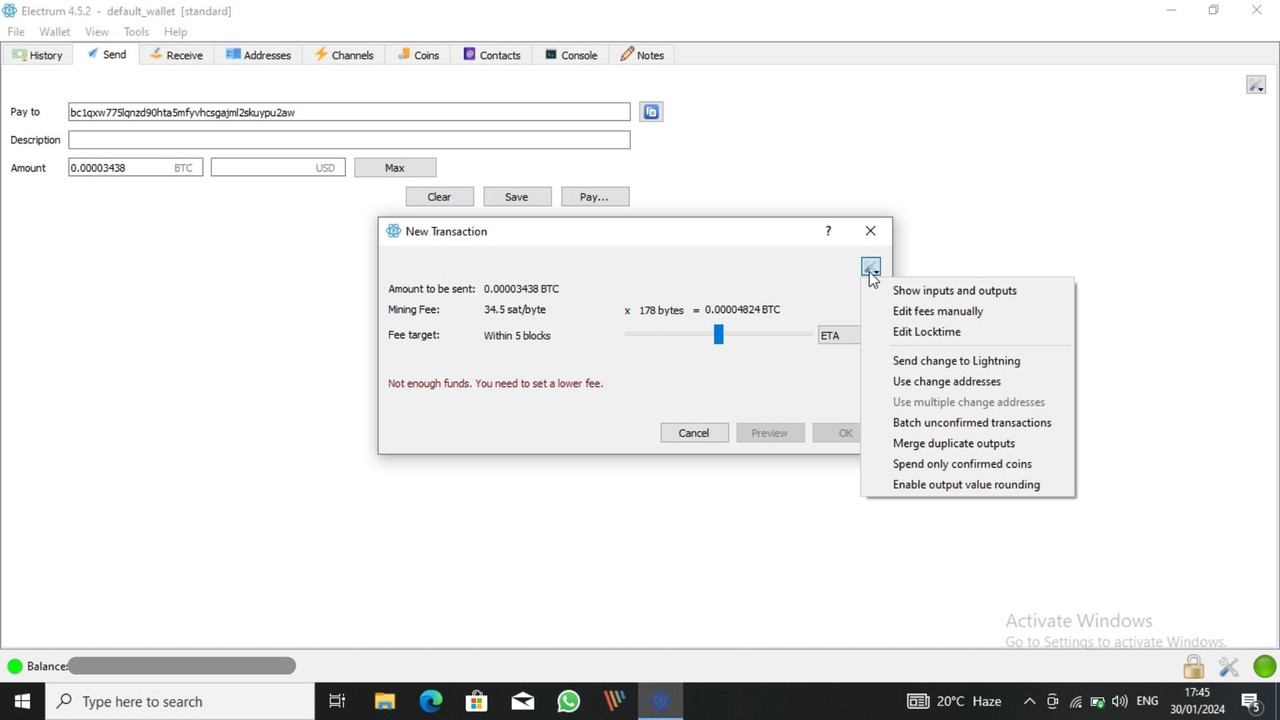Click the Task View icon on taskbar

tap(337, 701)
